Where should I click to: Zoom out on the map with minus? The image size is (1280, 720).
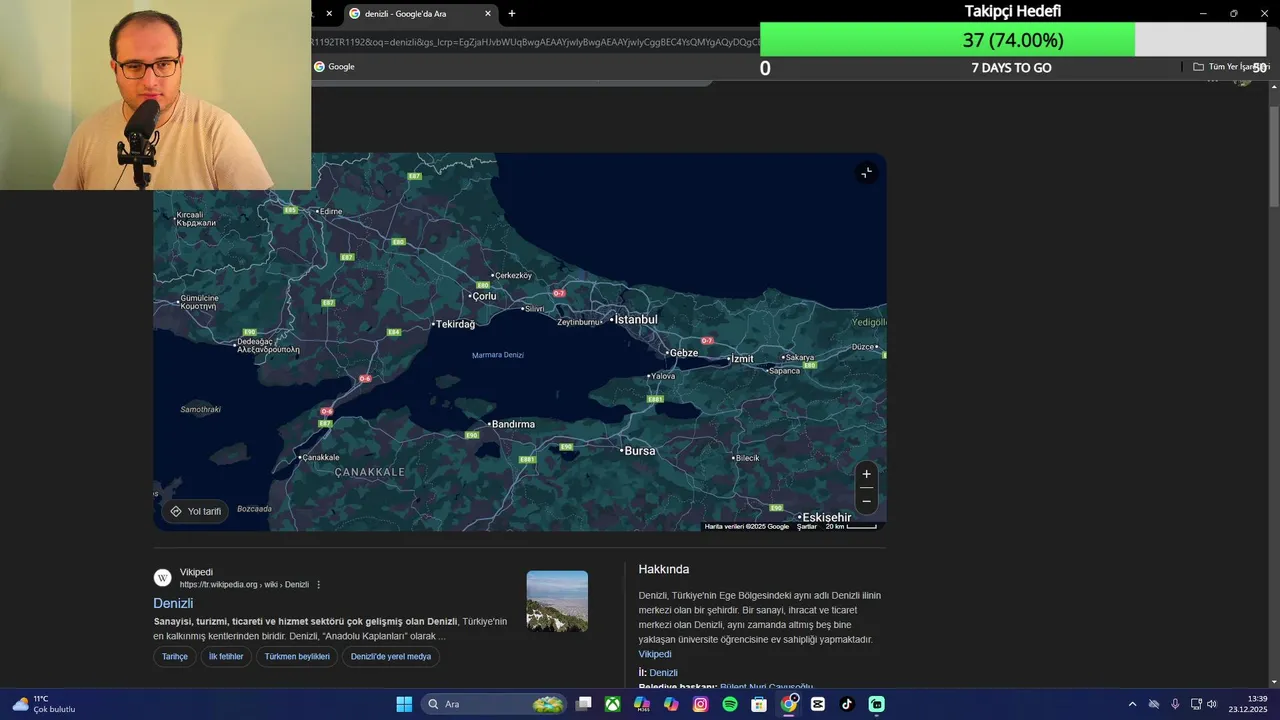(866, 501)
